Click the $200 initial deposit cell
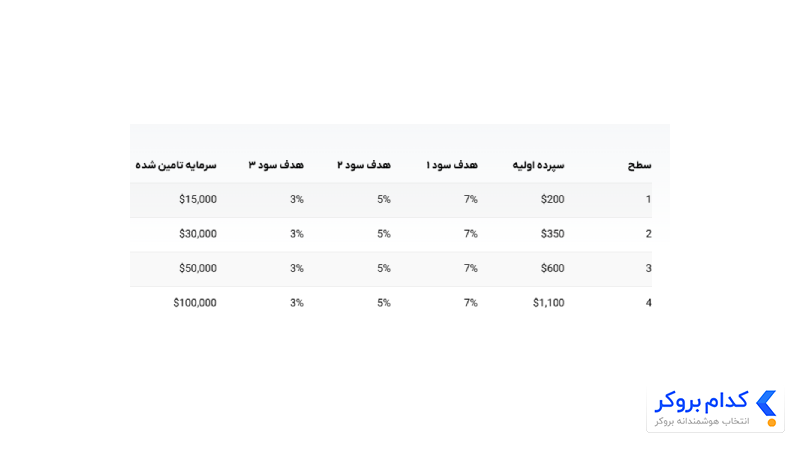The image size is (800, 450). (553, 199)
